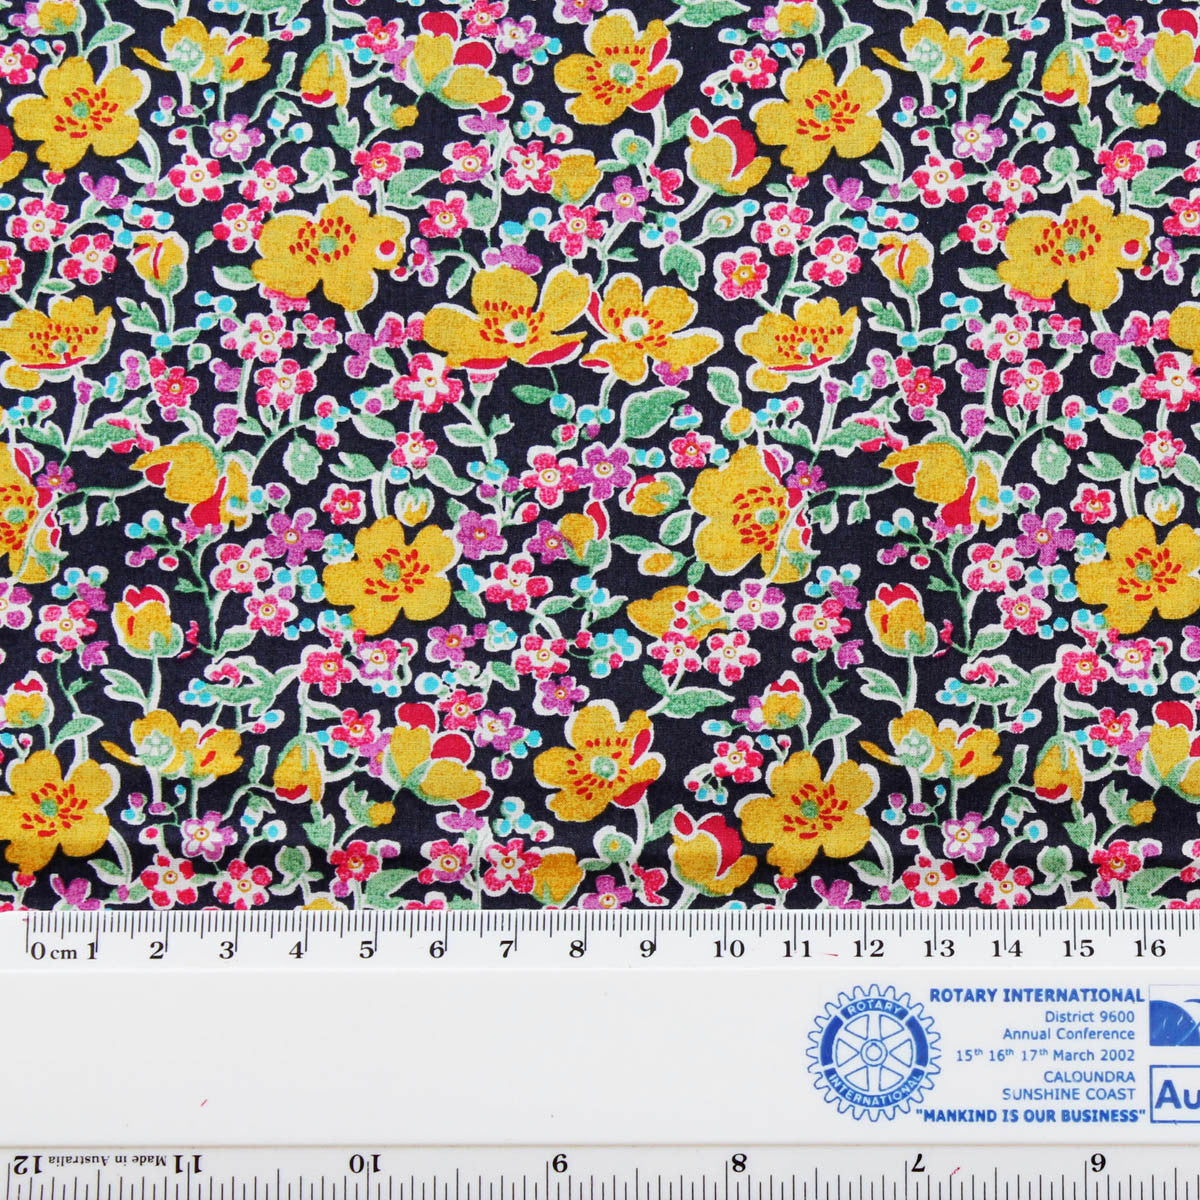Click the number 9 on the top ruler scale
Image resolution: width=1200 pixels, height=1200 pixels.
(648, 949)
